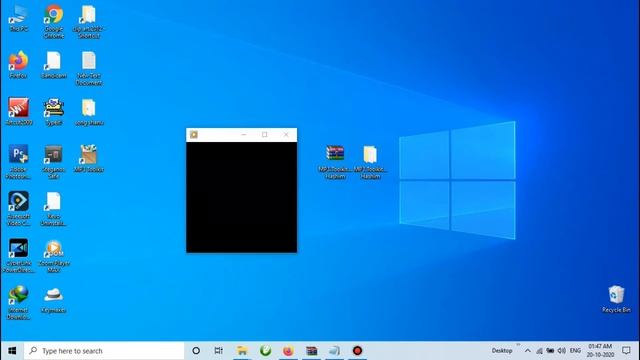Screen dimensions: 640x360
Task: Select the shortcut folder in the top row
Action: (x=89, y=21)
